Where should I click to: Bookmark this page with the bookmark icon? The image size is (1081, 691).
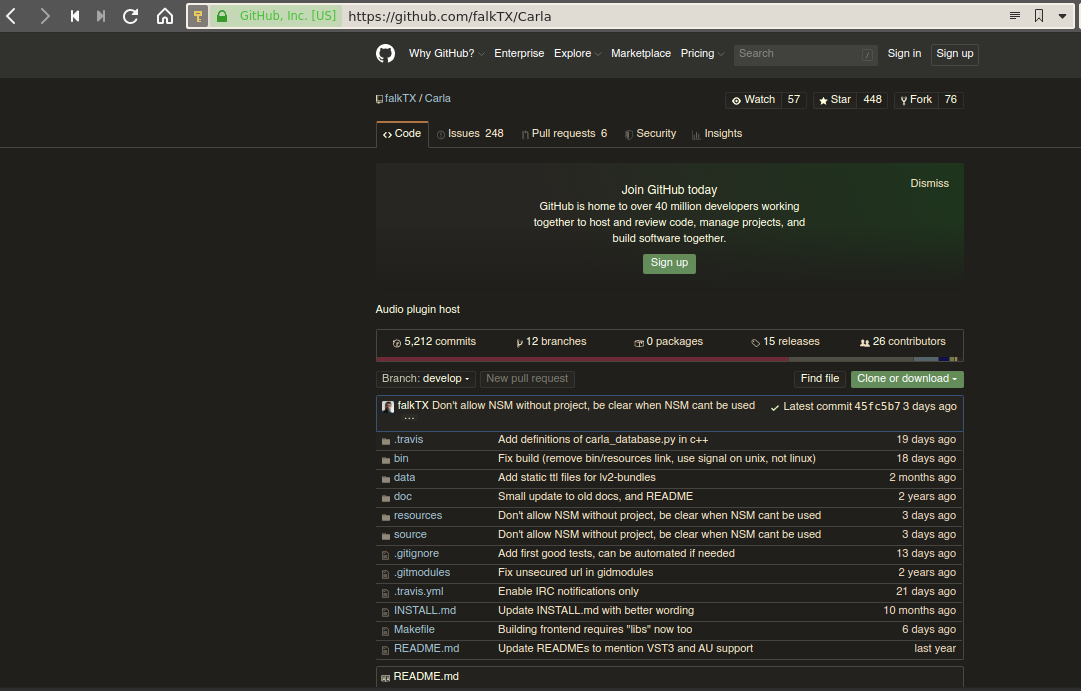coord(1039,16)
